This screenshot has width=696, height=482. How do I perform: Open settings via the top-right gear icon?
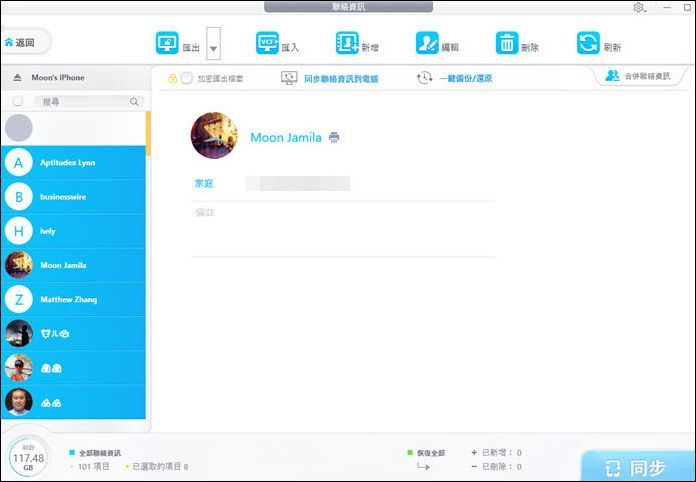coord(638,8)
